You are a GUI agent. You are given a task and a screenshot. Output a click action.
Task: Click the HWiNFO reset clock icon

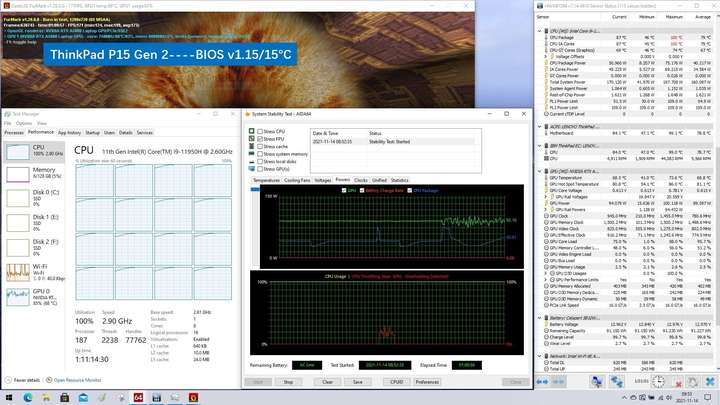pos(658,382)
